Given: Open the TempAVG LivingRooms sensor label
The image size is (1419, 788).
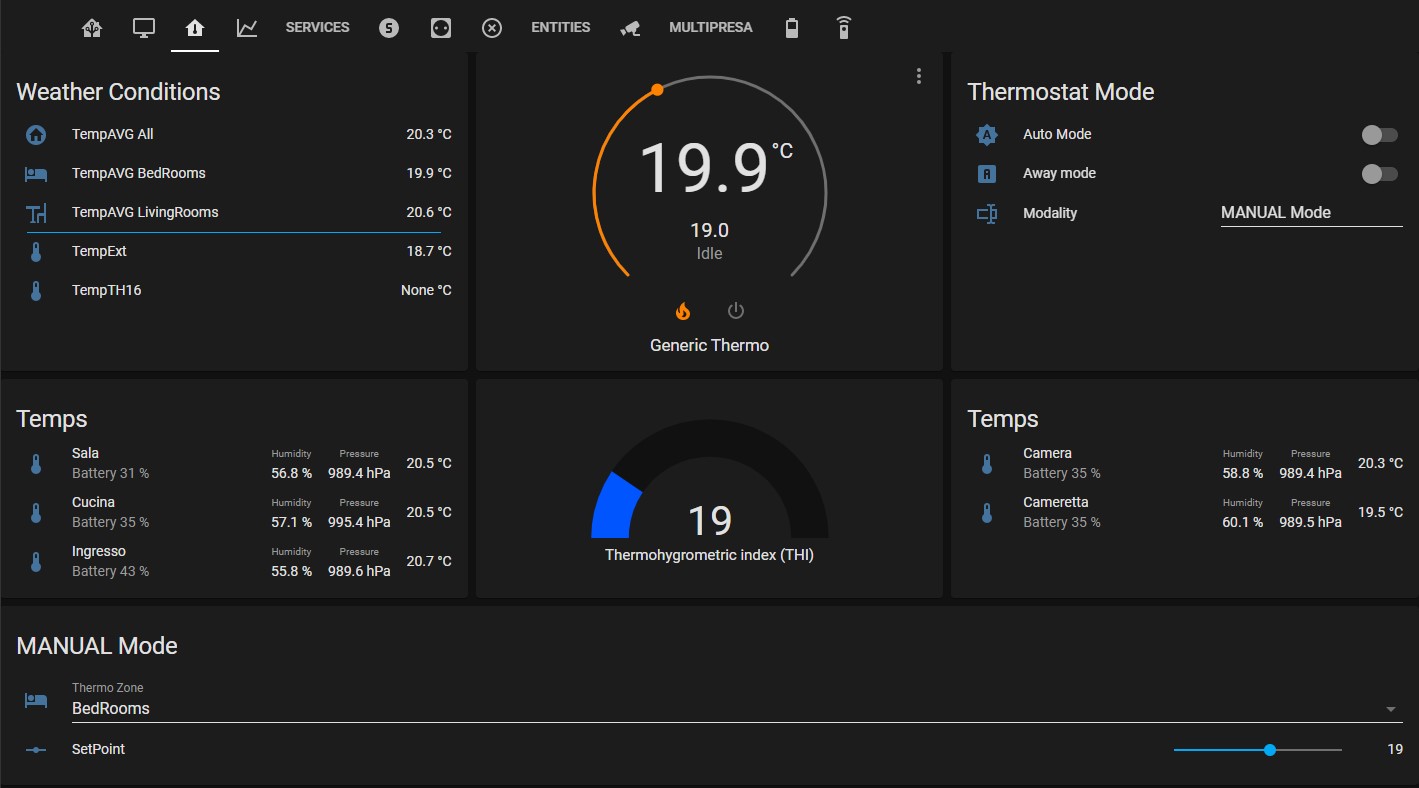Looking at the screenshot, I should (x=145, y=212).
